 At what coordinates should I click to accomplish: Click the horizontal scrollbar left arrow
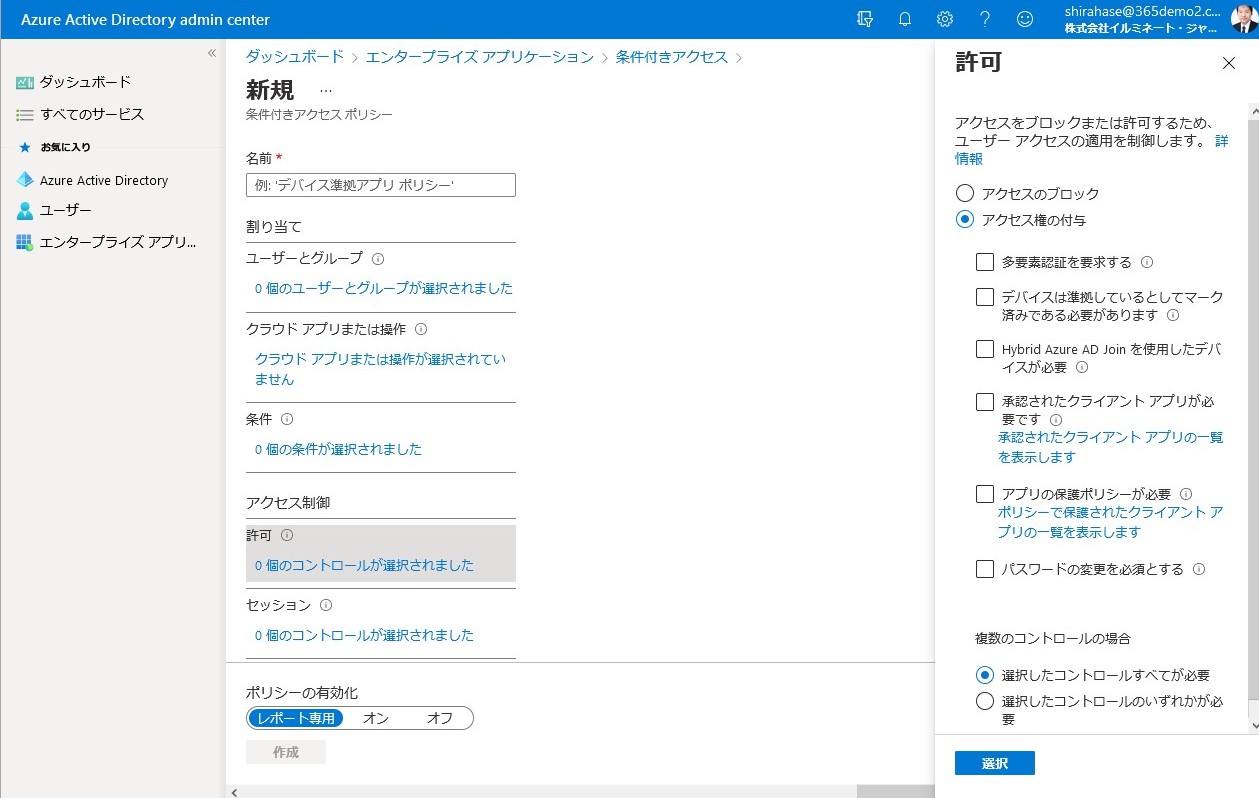coord(233,792)
